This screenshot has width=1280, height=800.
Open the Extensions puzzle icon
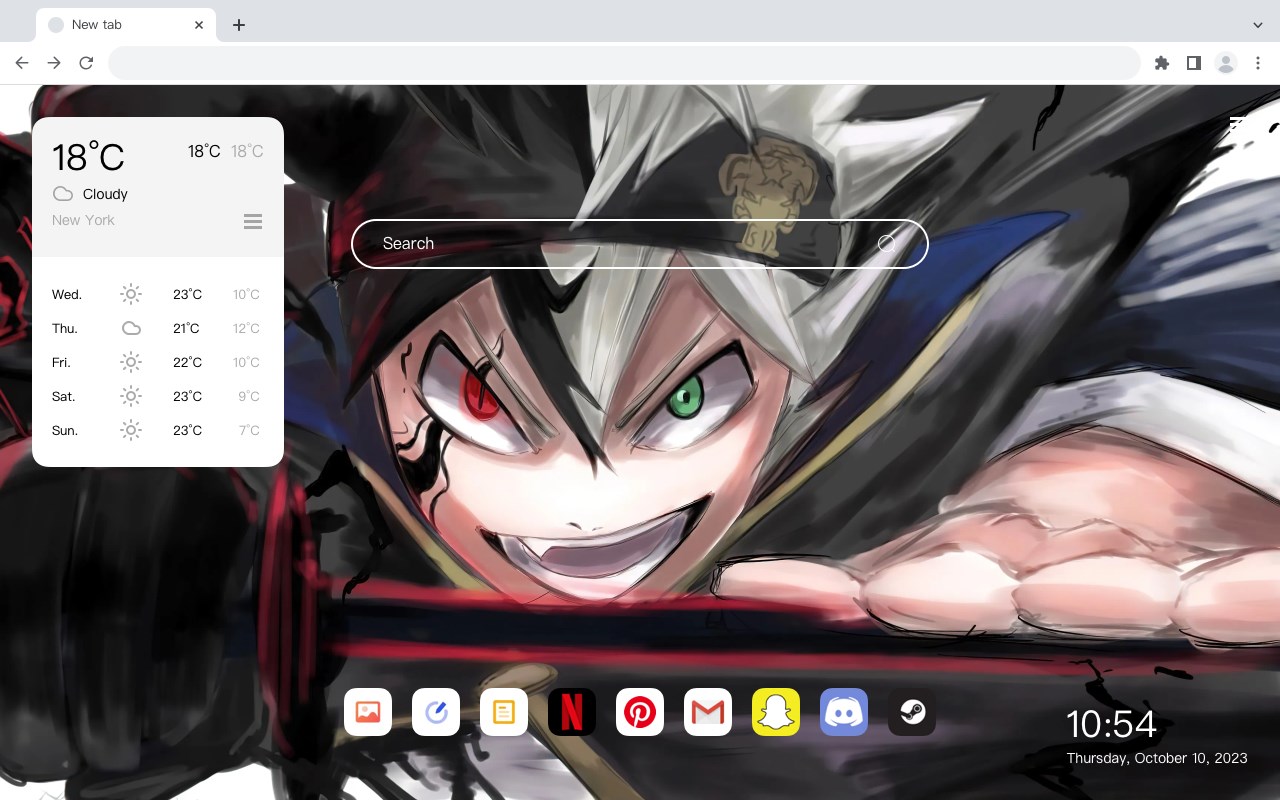(1161, 63)
